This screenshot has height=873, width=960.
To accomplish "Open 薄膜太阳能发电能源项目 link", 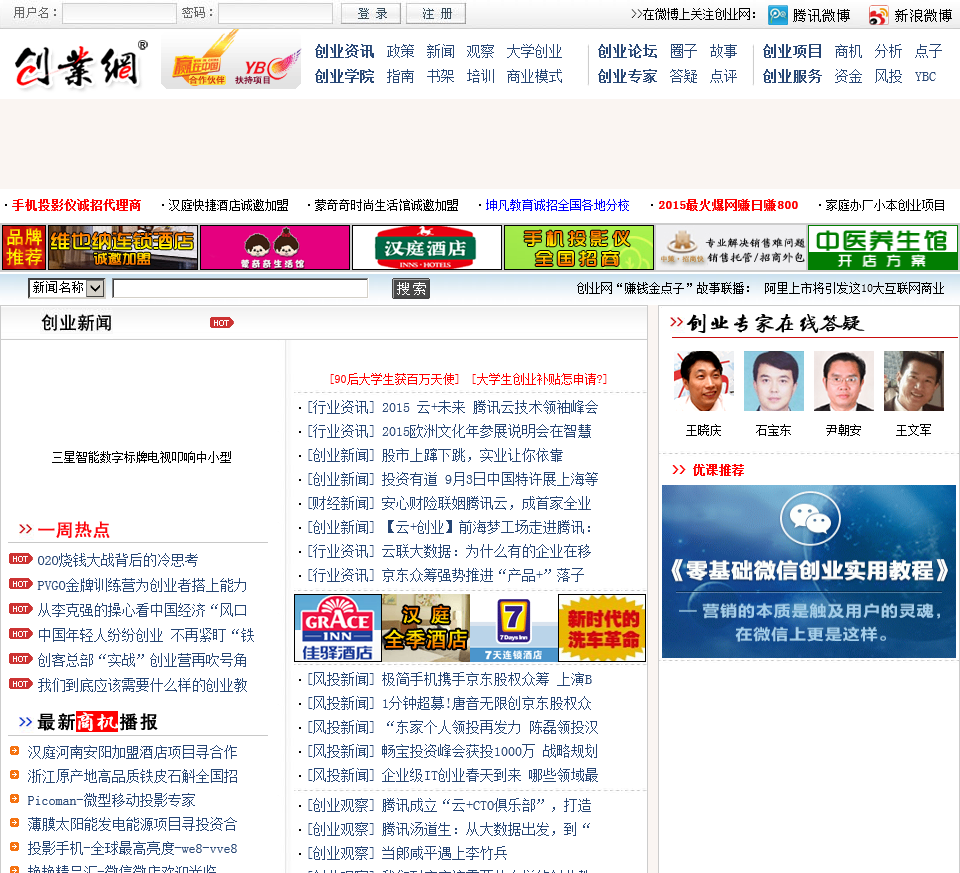I will point(132,824).
